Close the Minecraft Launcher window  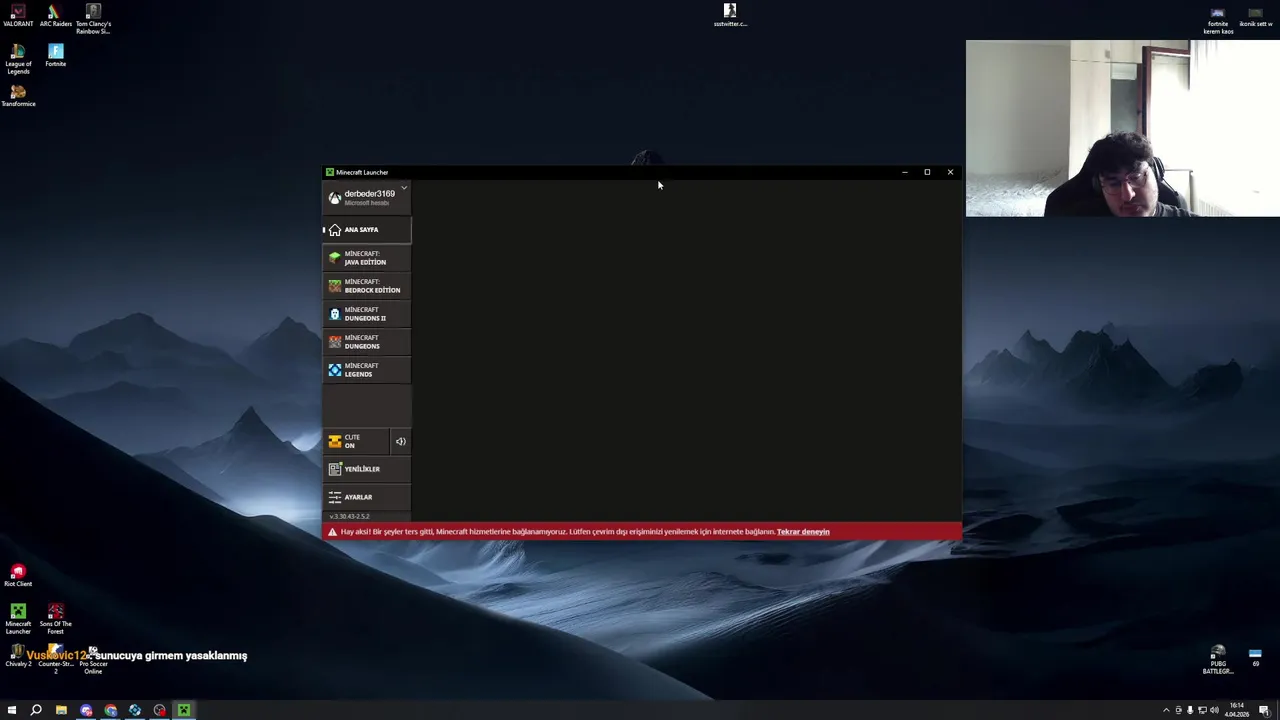click(x=950, y=172)
